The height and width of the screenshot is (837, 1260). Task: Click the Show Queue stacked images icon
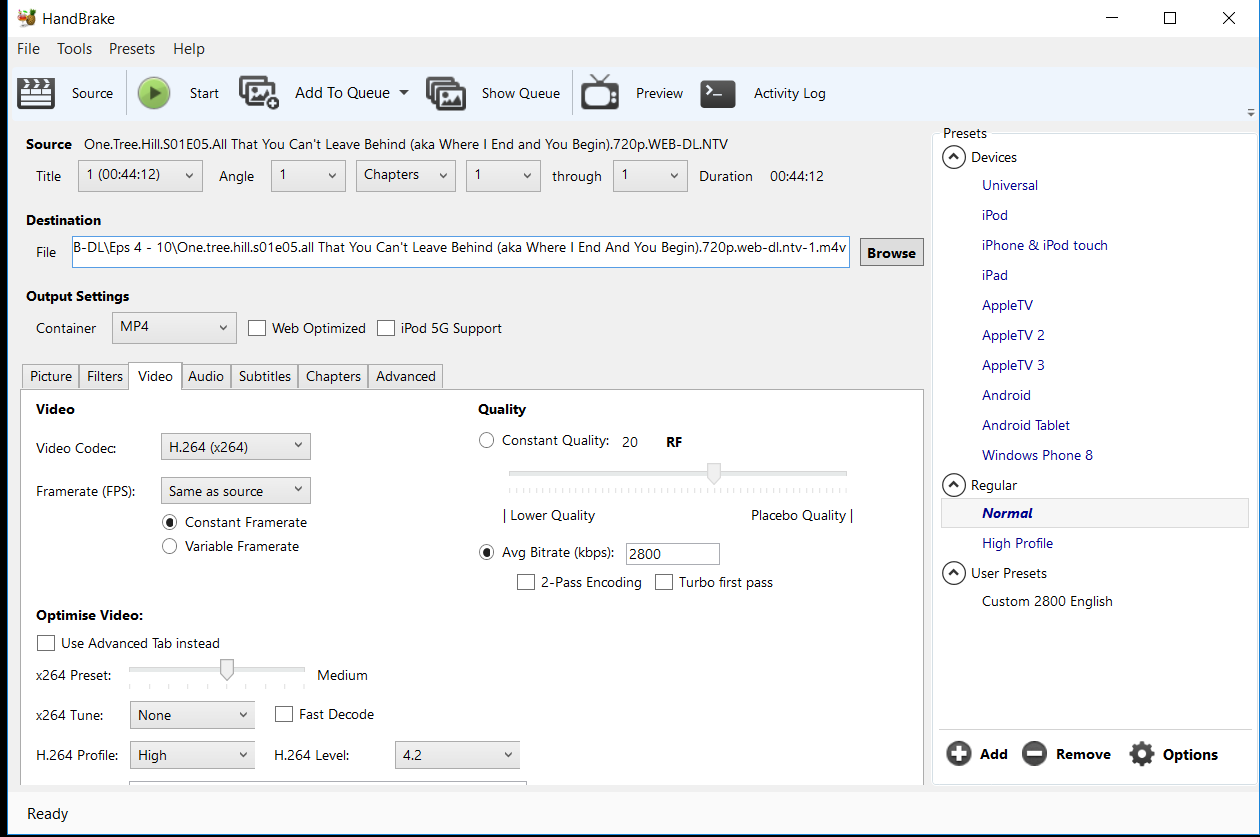point(446,93)
